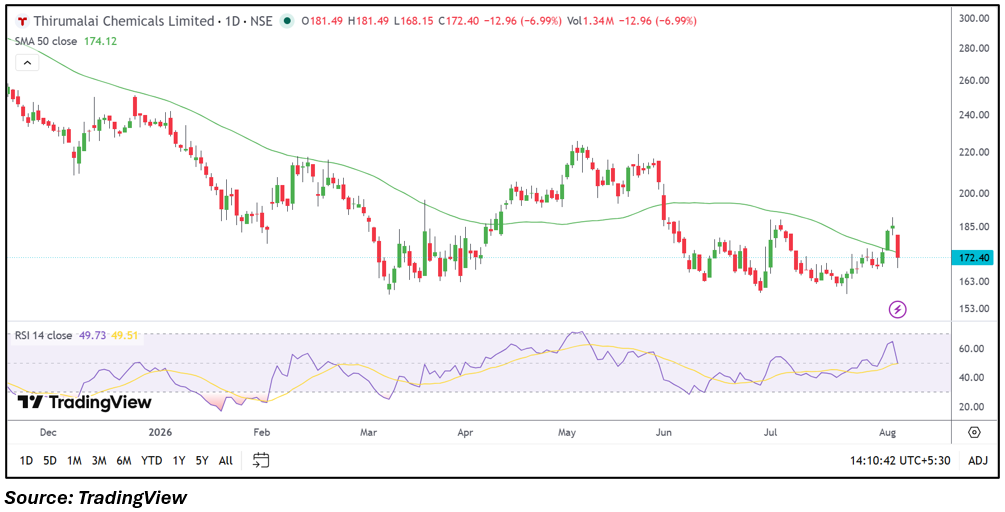
Task: Click the RSI axis label 60.00
Action: pyautogui.click(x=974, y=349)
